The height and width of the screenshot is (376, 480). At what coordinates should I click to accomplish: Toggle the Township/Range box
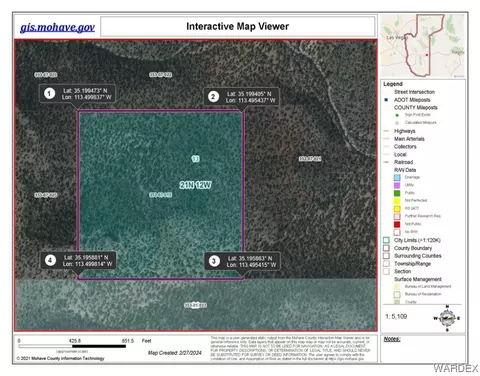[x=386, y=264]
